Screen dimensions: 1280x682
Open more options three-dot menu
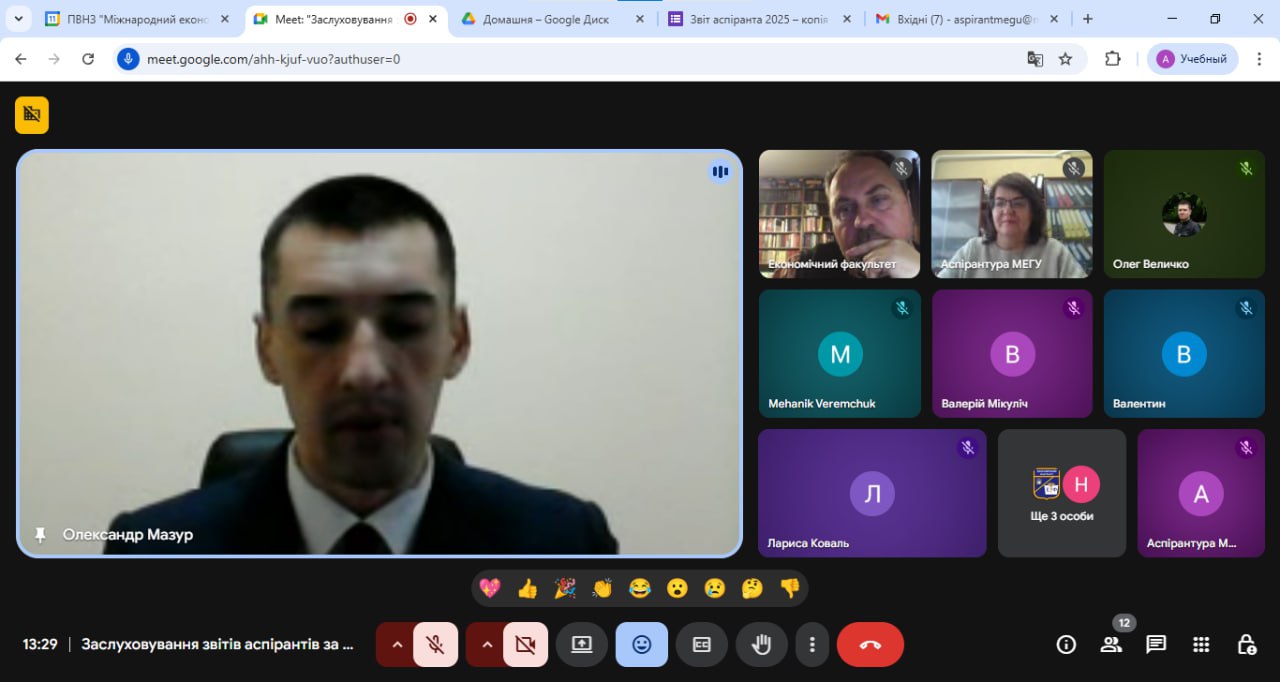click(x=813, y=644)
